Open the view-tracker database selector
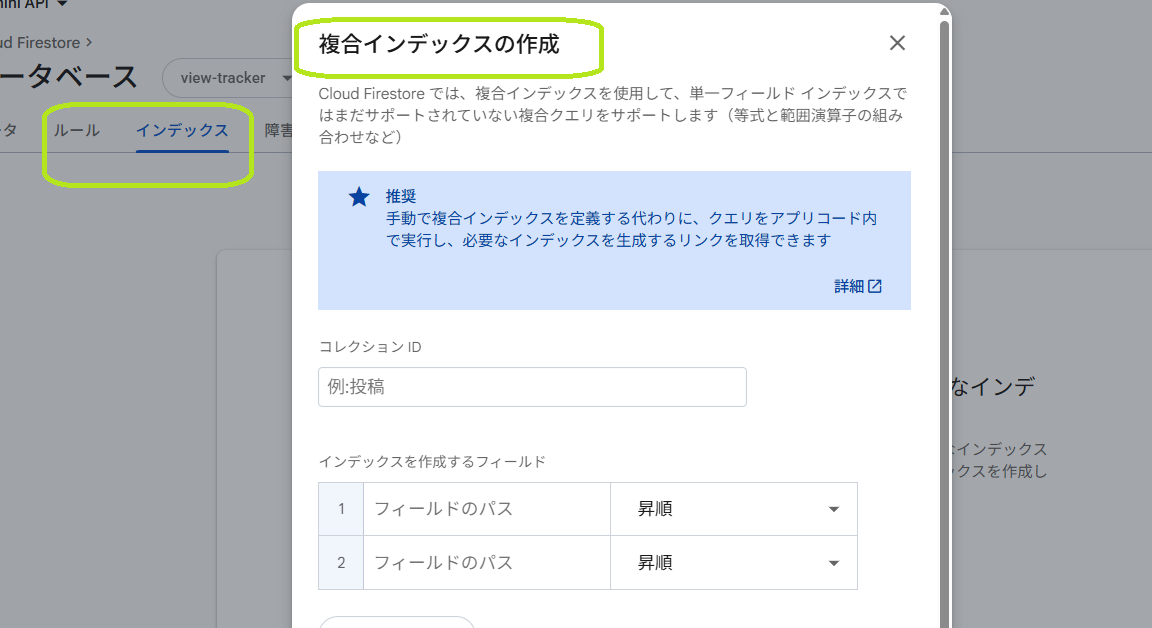 click(230, 77)
